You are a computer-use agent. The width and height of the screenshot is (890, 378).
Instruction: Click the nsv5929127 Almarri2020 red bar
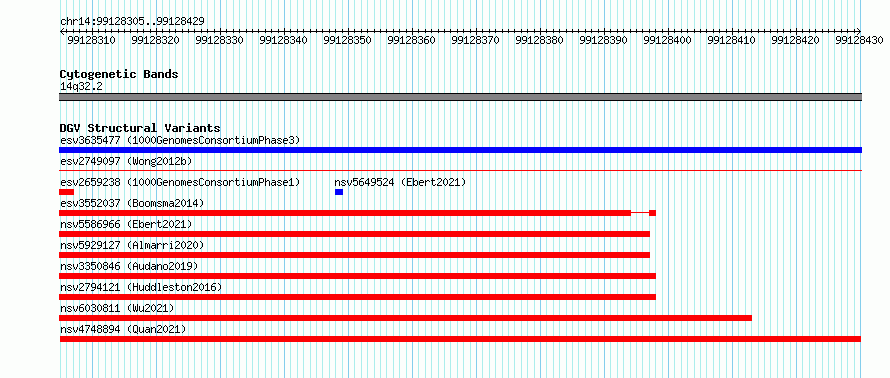tap(354, 255)
